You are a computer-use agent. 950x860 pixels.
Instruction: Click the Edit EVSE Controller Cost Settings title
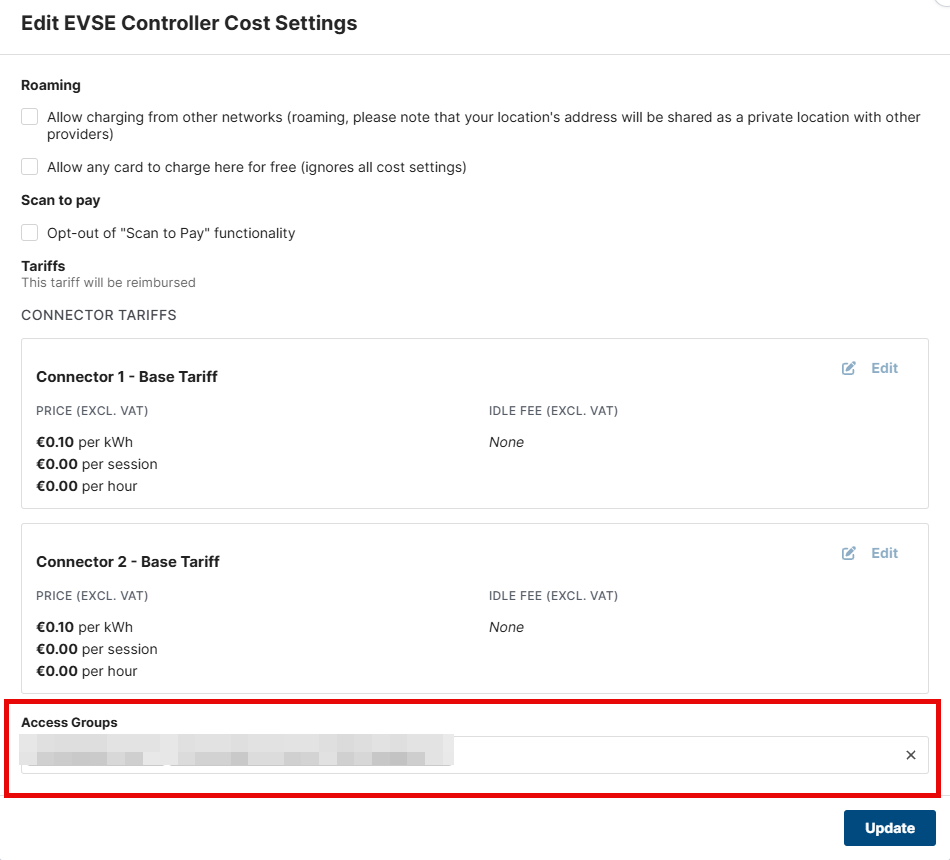click(x=189, y=23)
